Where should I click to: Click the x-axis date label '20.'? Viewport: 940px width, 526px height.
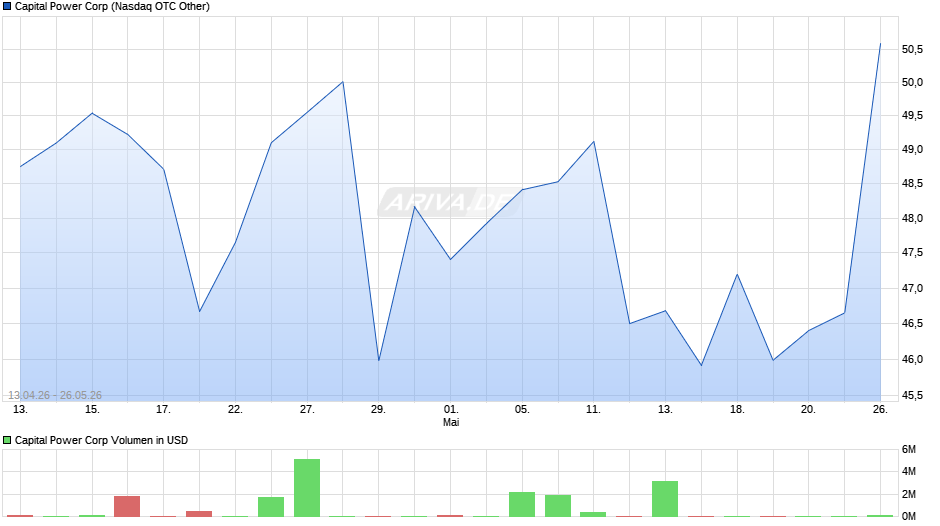coord(808,410)
